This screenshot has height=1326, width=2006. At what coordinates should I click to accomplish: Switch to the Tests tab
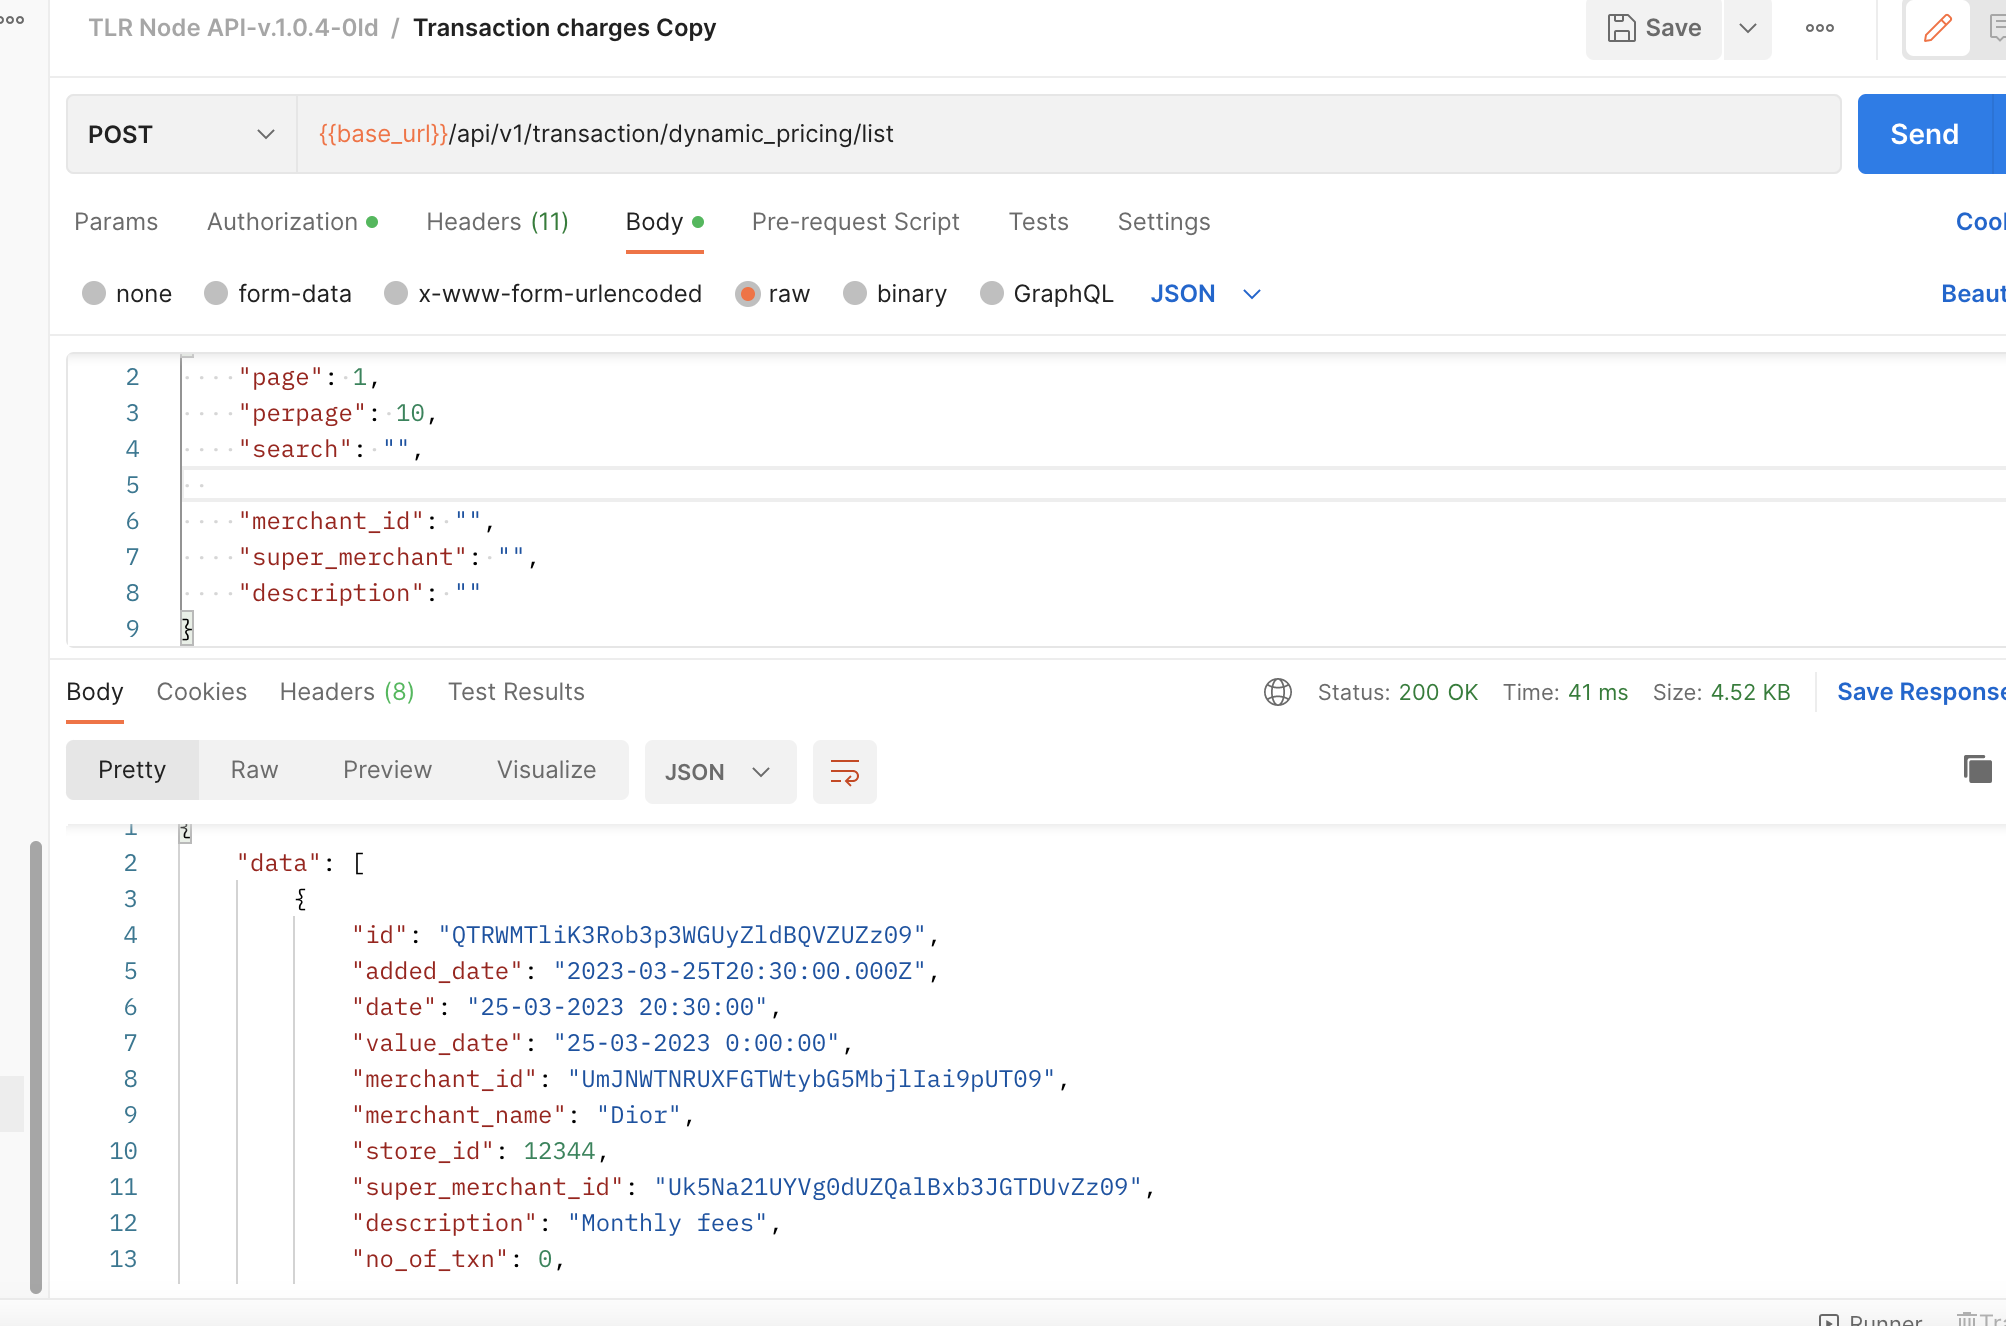point(1039,222)
